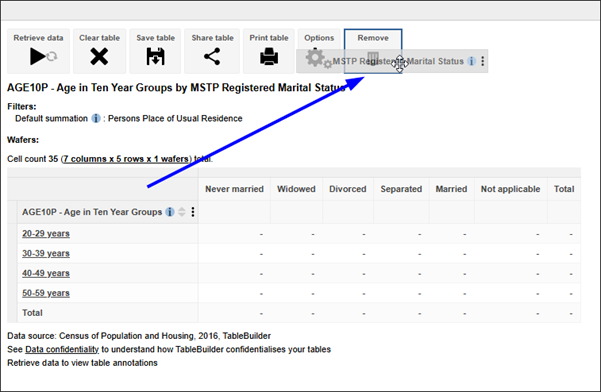Select the Divorced column header

(348, 189)
